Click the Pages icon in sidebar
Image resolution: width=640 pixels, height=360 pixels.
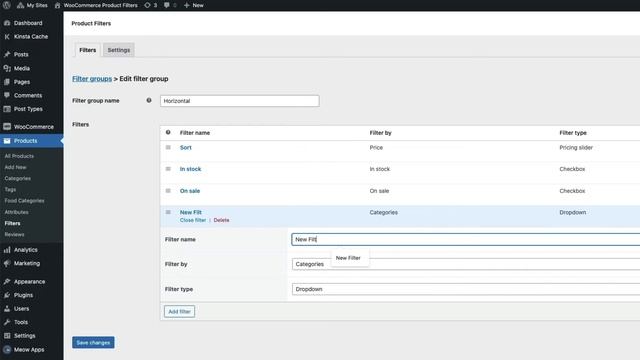[7, 82]
